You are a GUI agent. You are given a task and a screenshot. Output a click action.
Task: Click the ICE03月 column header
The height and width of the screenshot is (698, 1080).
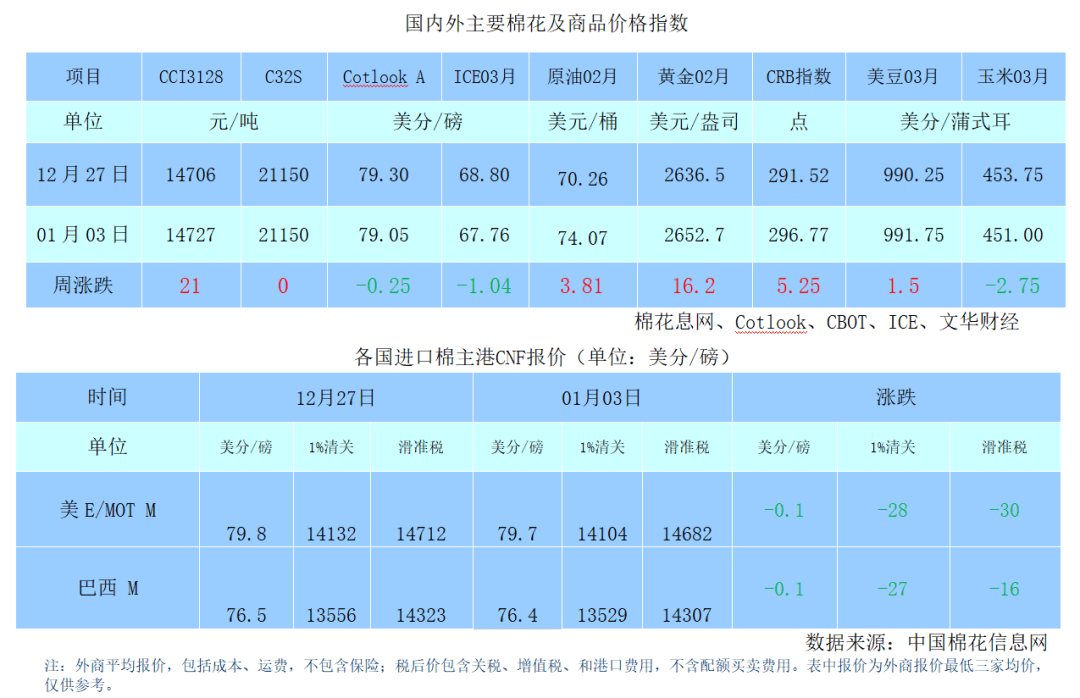coord(486,75)
